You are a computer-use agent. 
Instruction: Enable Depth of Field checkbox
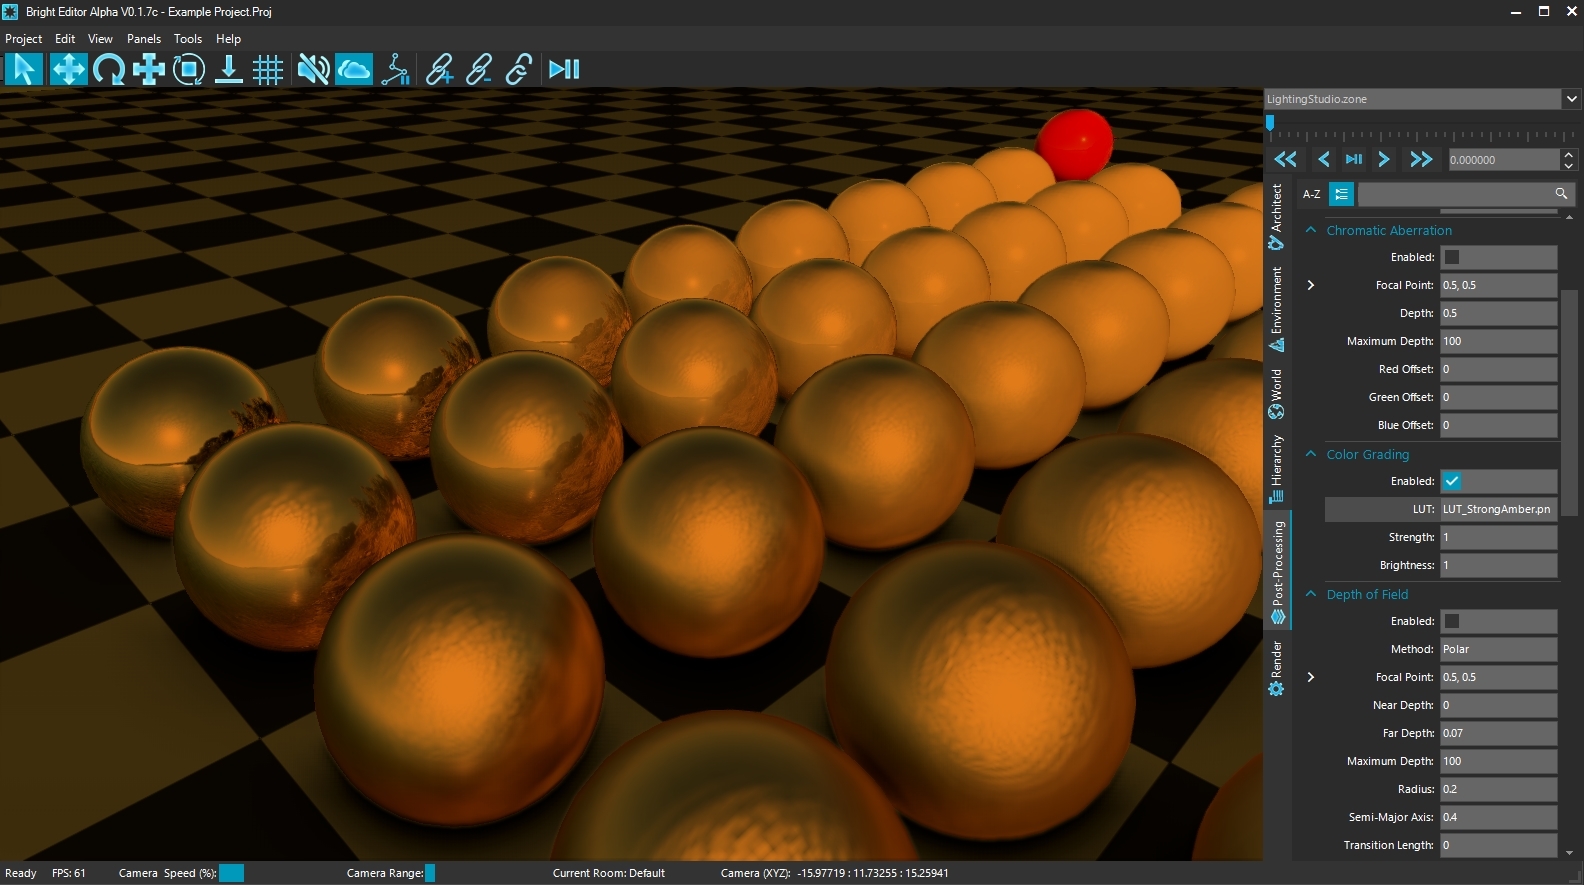1452,621
